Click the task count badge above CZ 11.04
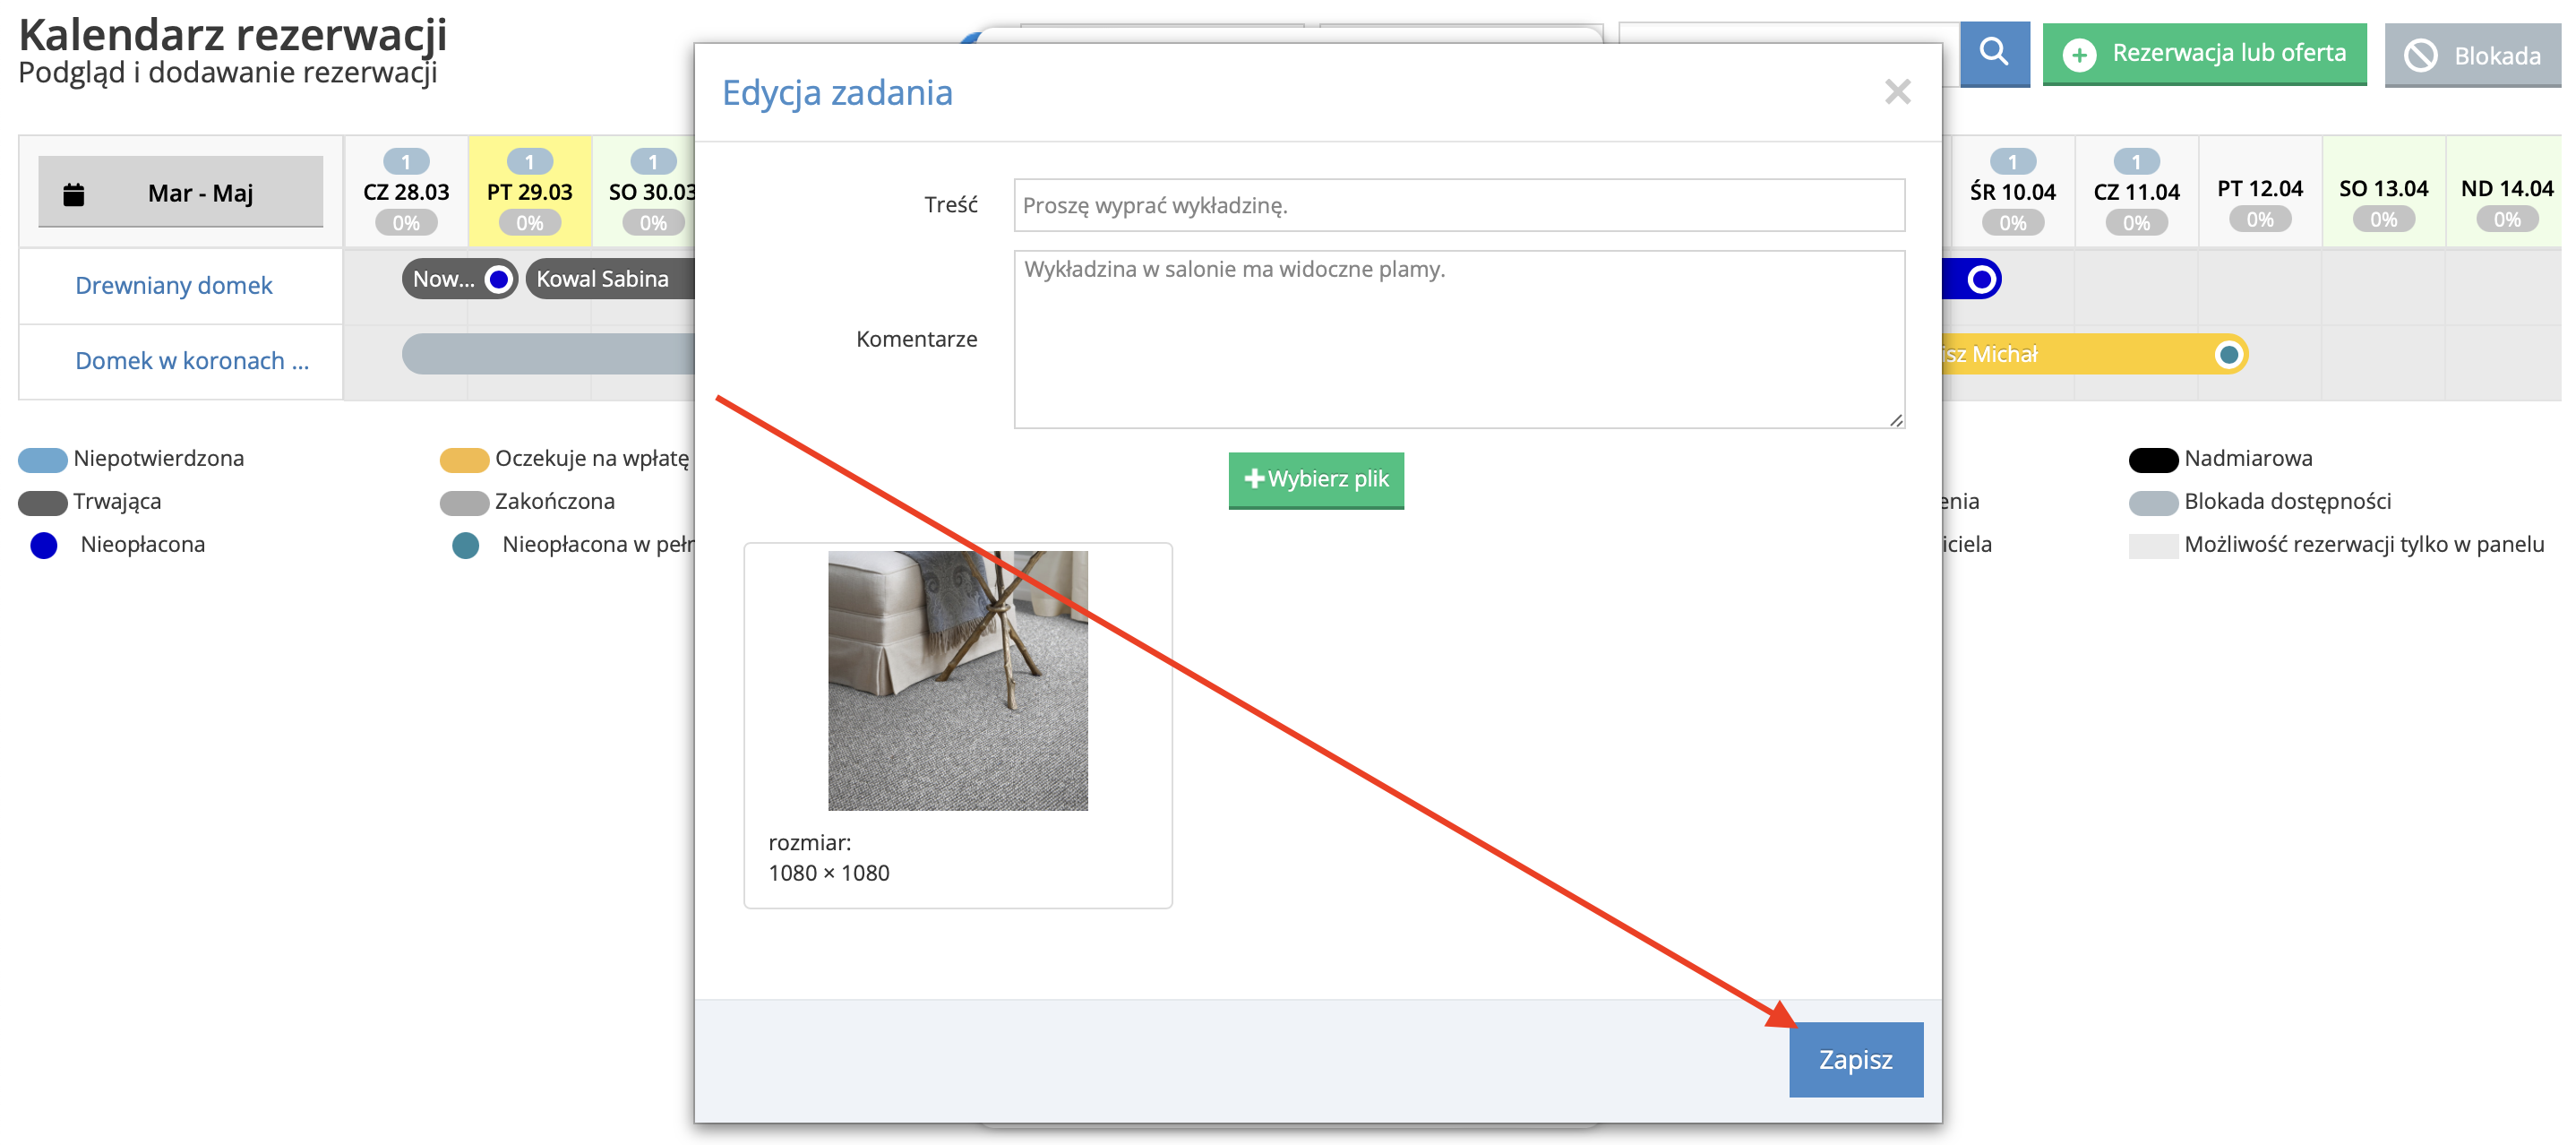 [2136, 161]
